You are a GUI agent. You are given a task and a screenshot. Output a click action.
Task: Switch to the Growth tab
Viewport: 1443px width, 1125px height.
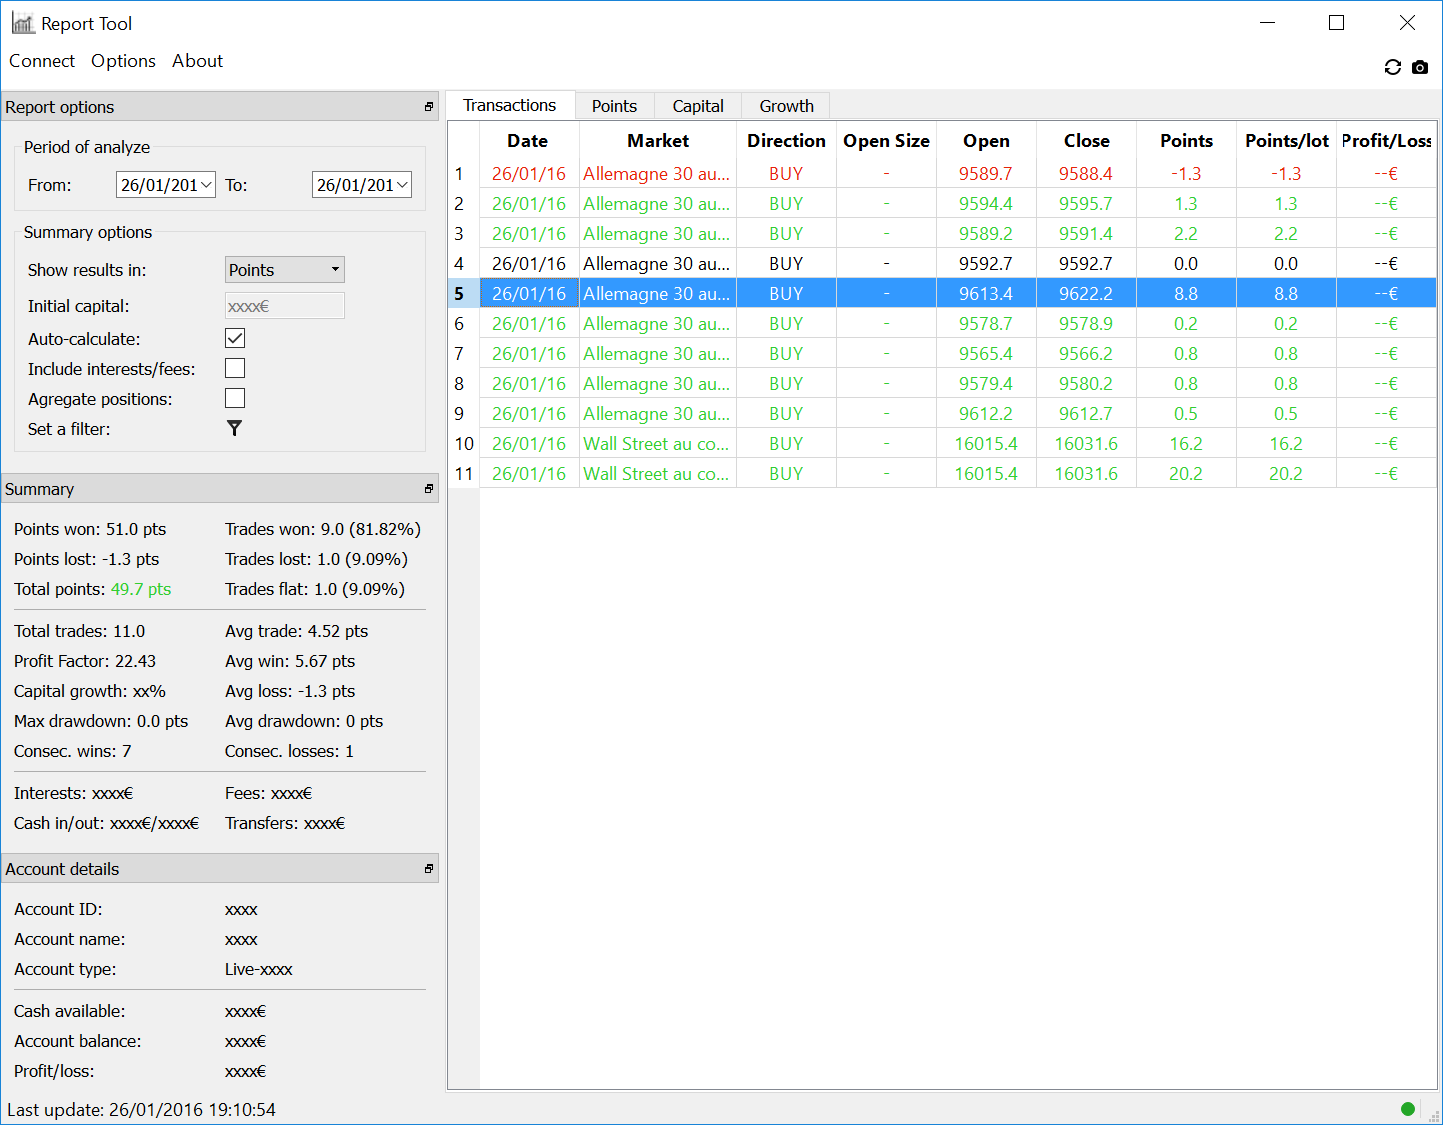pyautogui.click(x=786, y=106)
